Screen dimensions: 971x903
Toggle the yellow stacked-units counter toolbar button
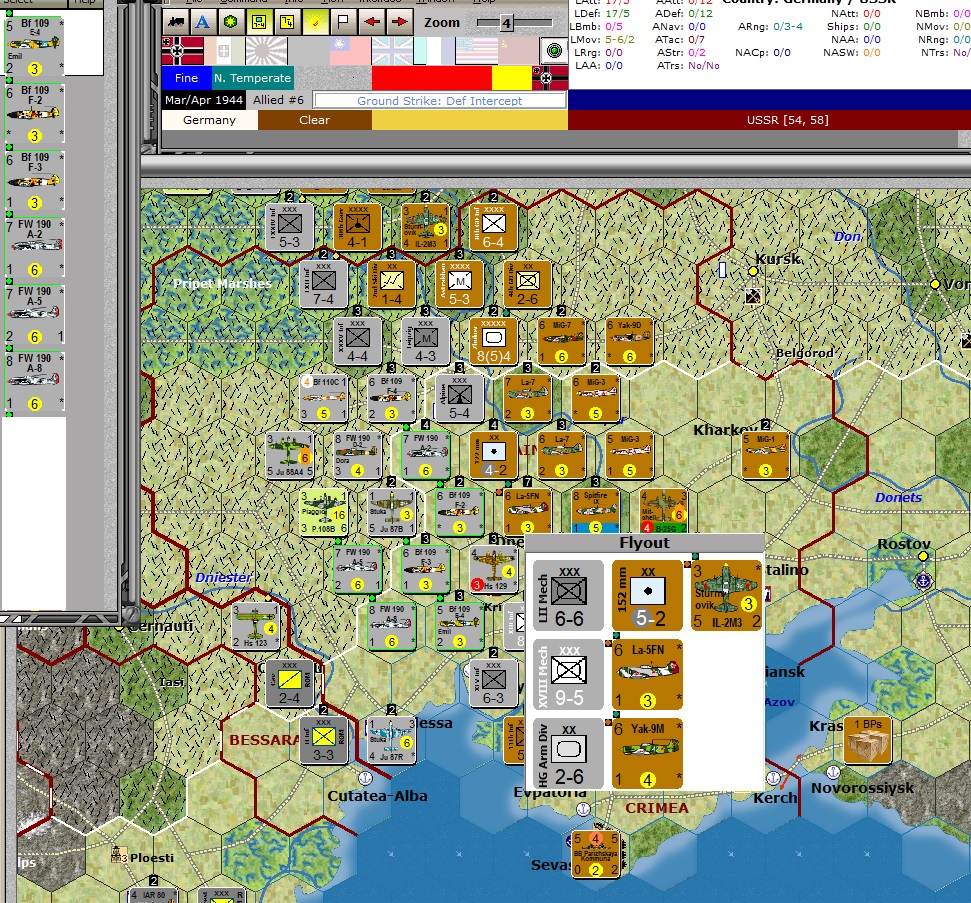tap(287, 22)
